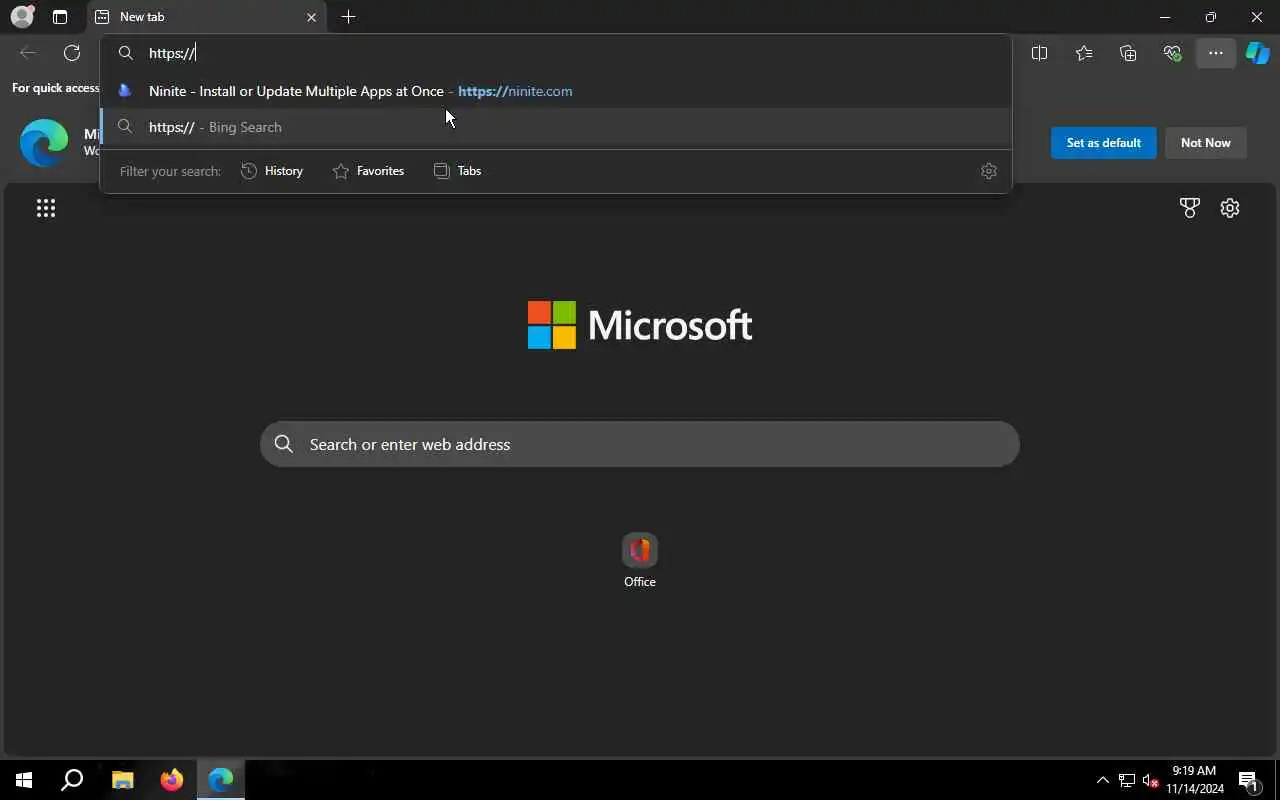Click the Edge taskbar icon
This screenshot has height=800, width=1280.
(x=220, y=780)
